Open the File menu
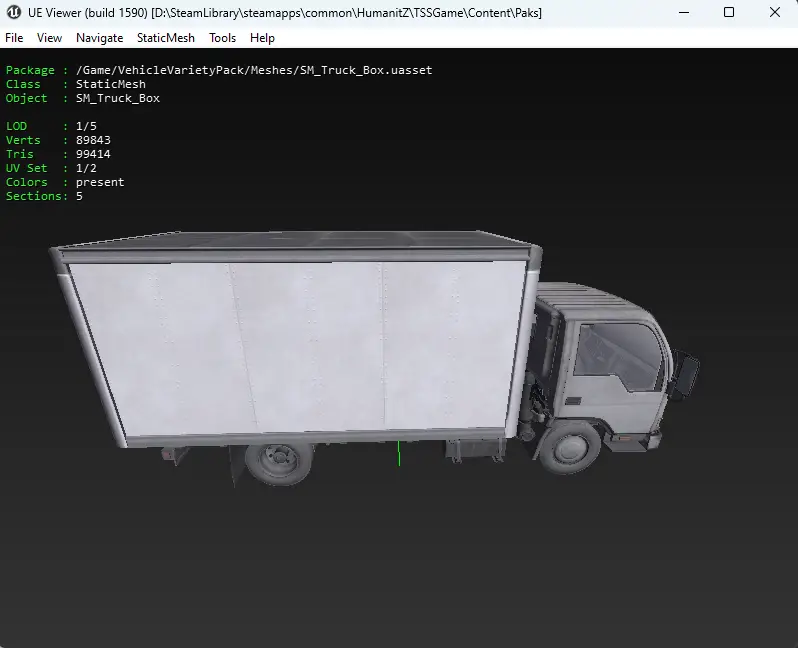The image size is (798, 648). click(x=14, y=38)
